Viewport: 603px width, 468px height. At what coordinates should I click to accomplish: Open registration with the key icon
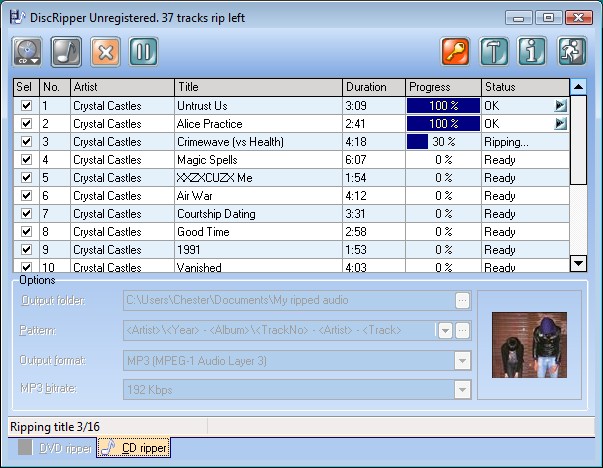point(456,51)
